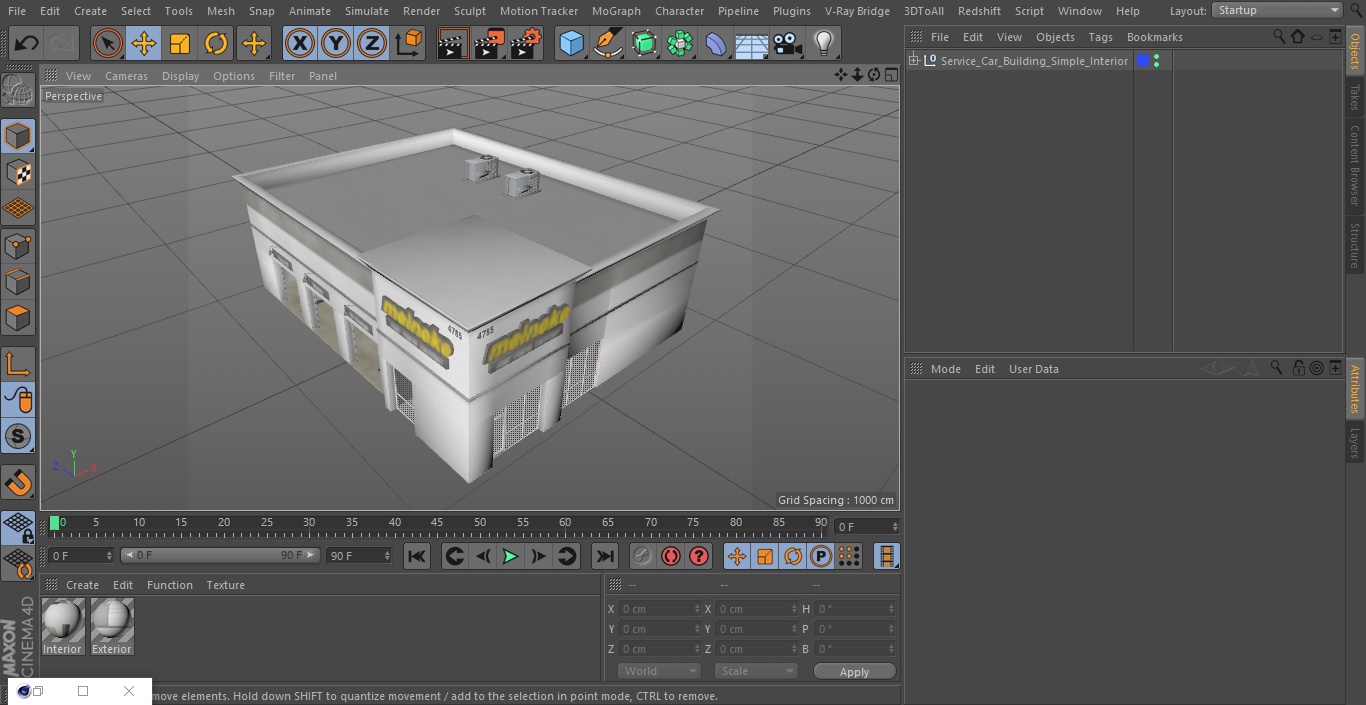
Task: Toggle Parameter keyframe recording
Action: [820, 556]
